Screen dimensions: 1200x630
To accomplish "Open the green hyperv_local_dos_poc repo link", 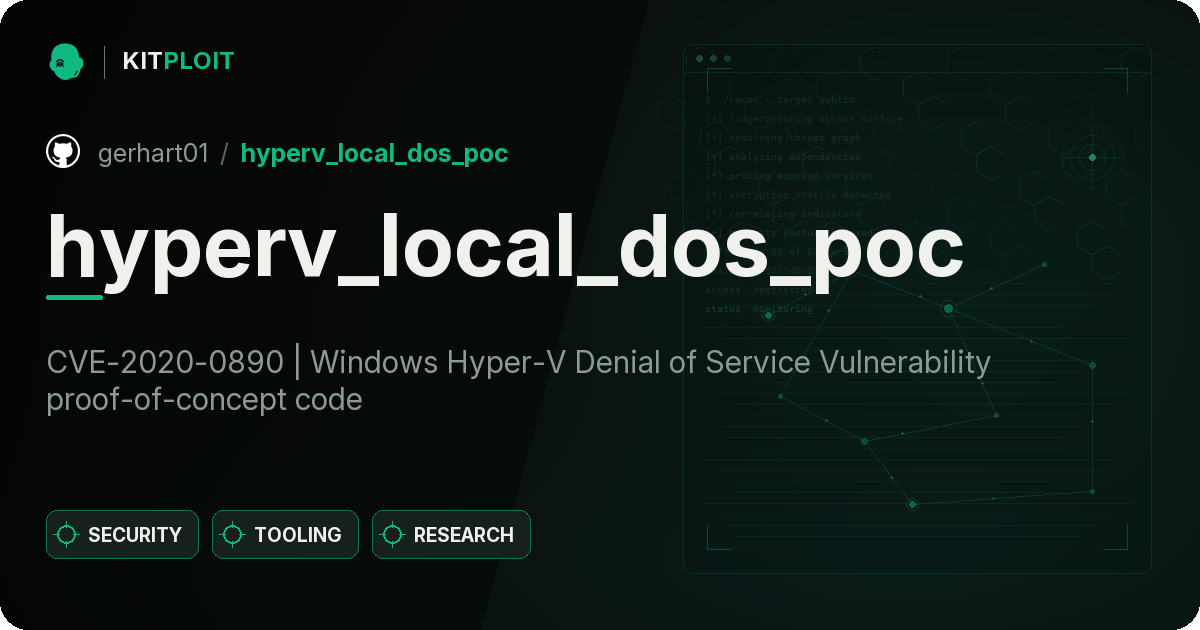I will click(374, 154).
